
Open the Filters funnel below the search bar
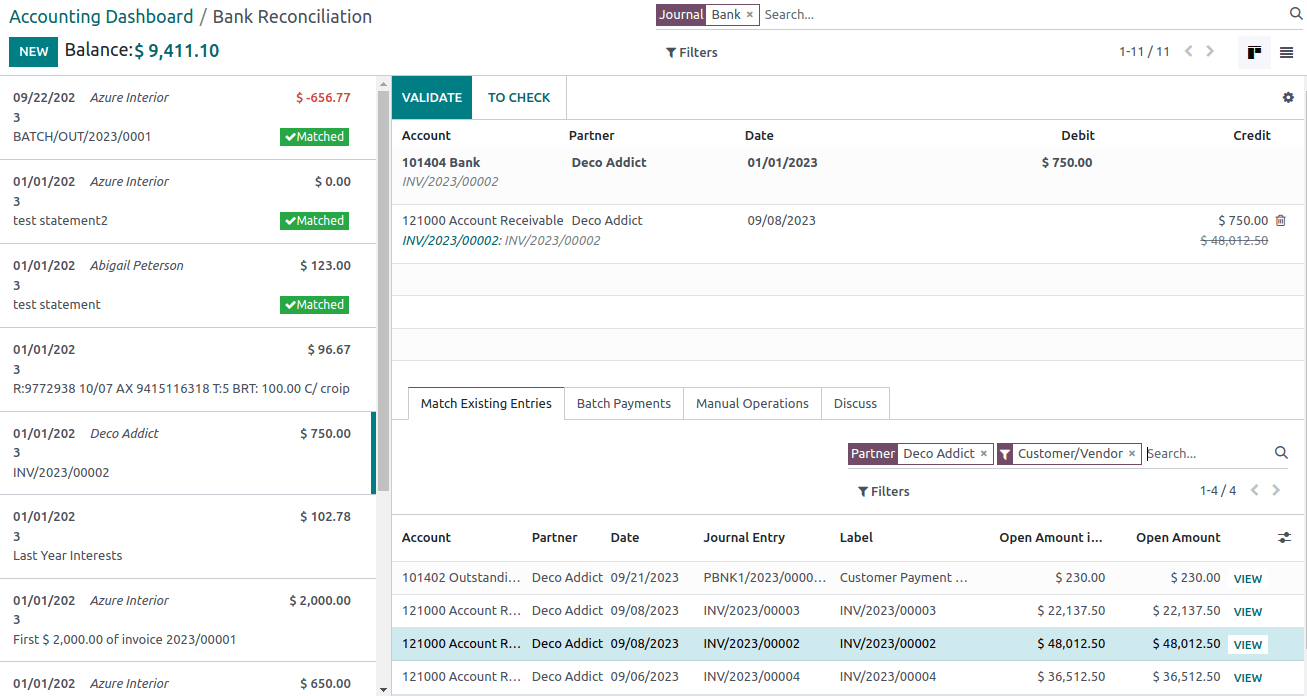(691, 52)
